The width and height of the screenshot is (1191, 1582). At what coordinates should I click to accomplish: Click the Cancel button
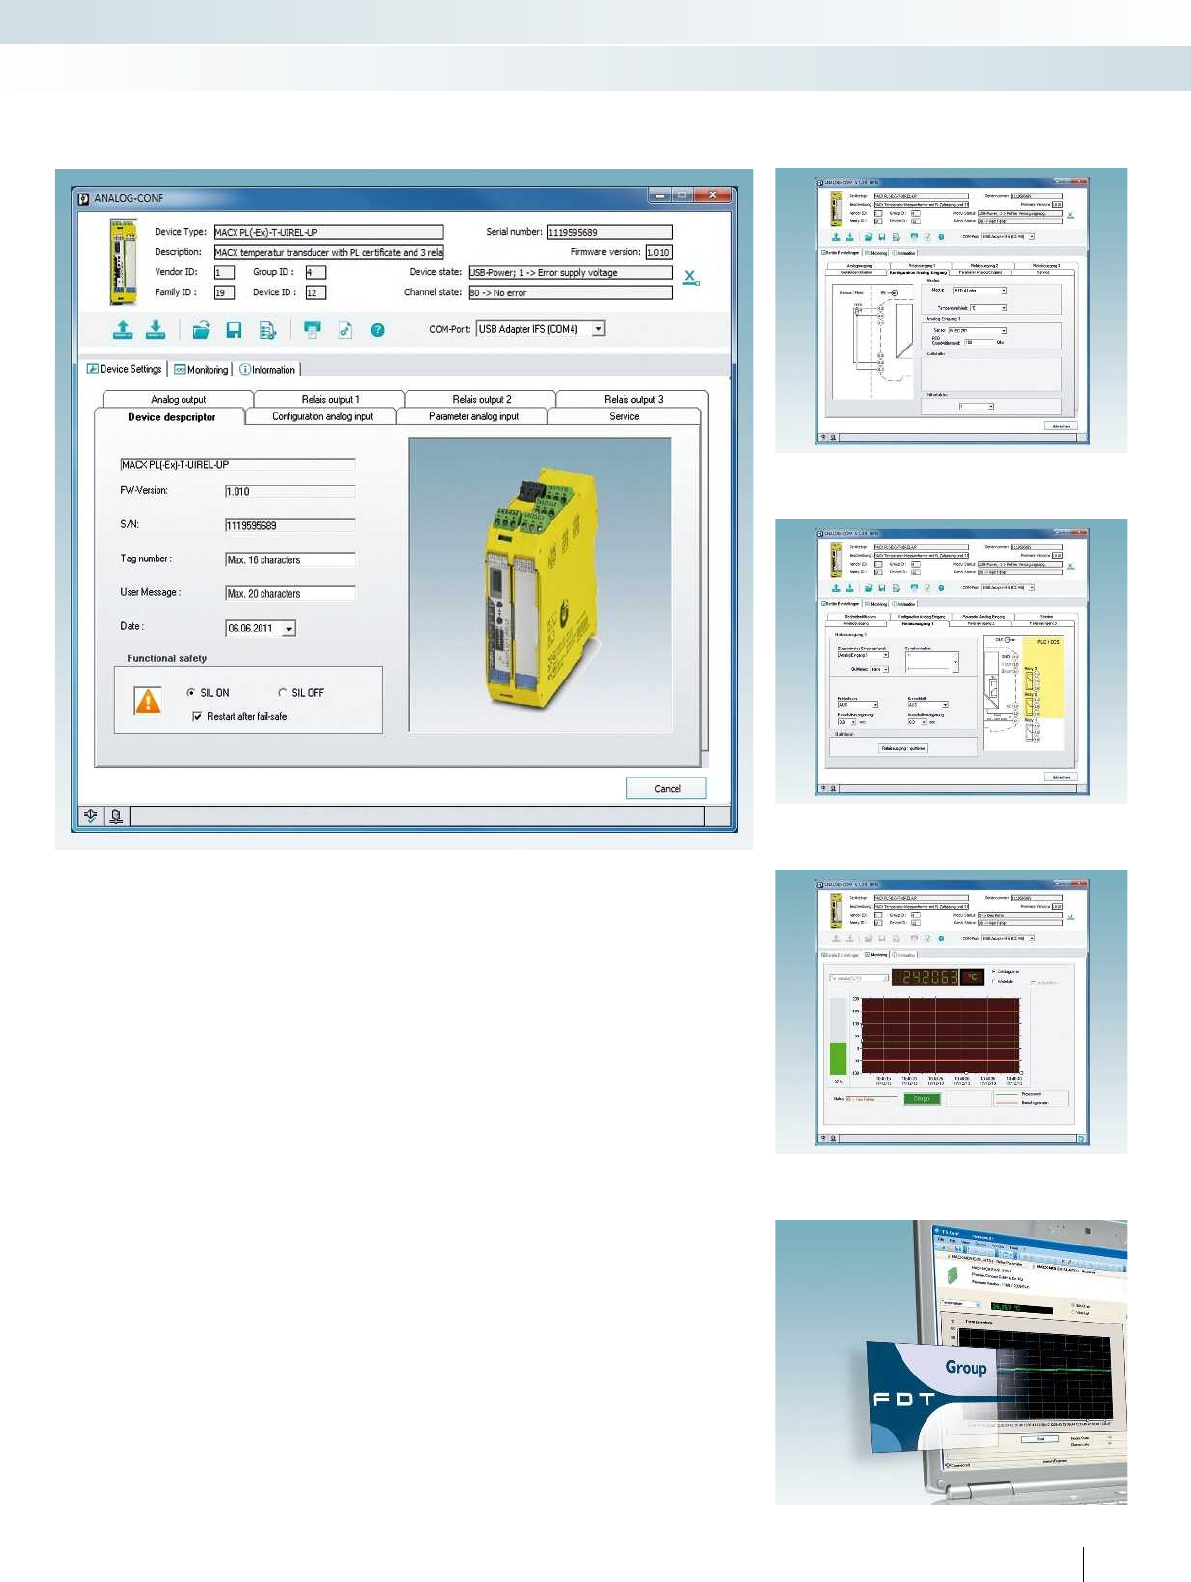click(666, 788)
